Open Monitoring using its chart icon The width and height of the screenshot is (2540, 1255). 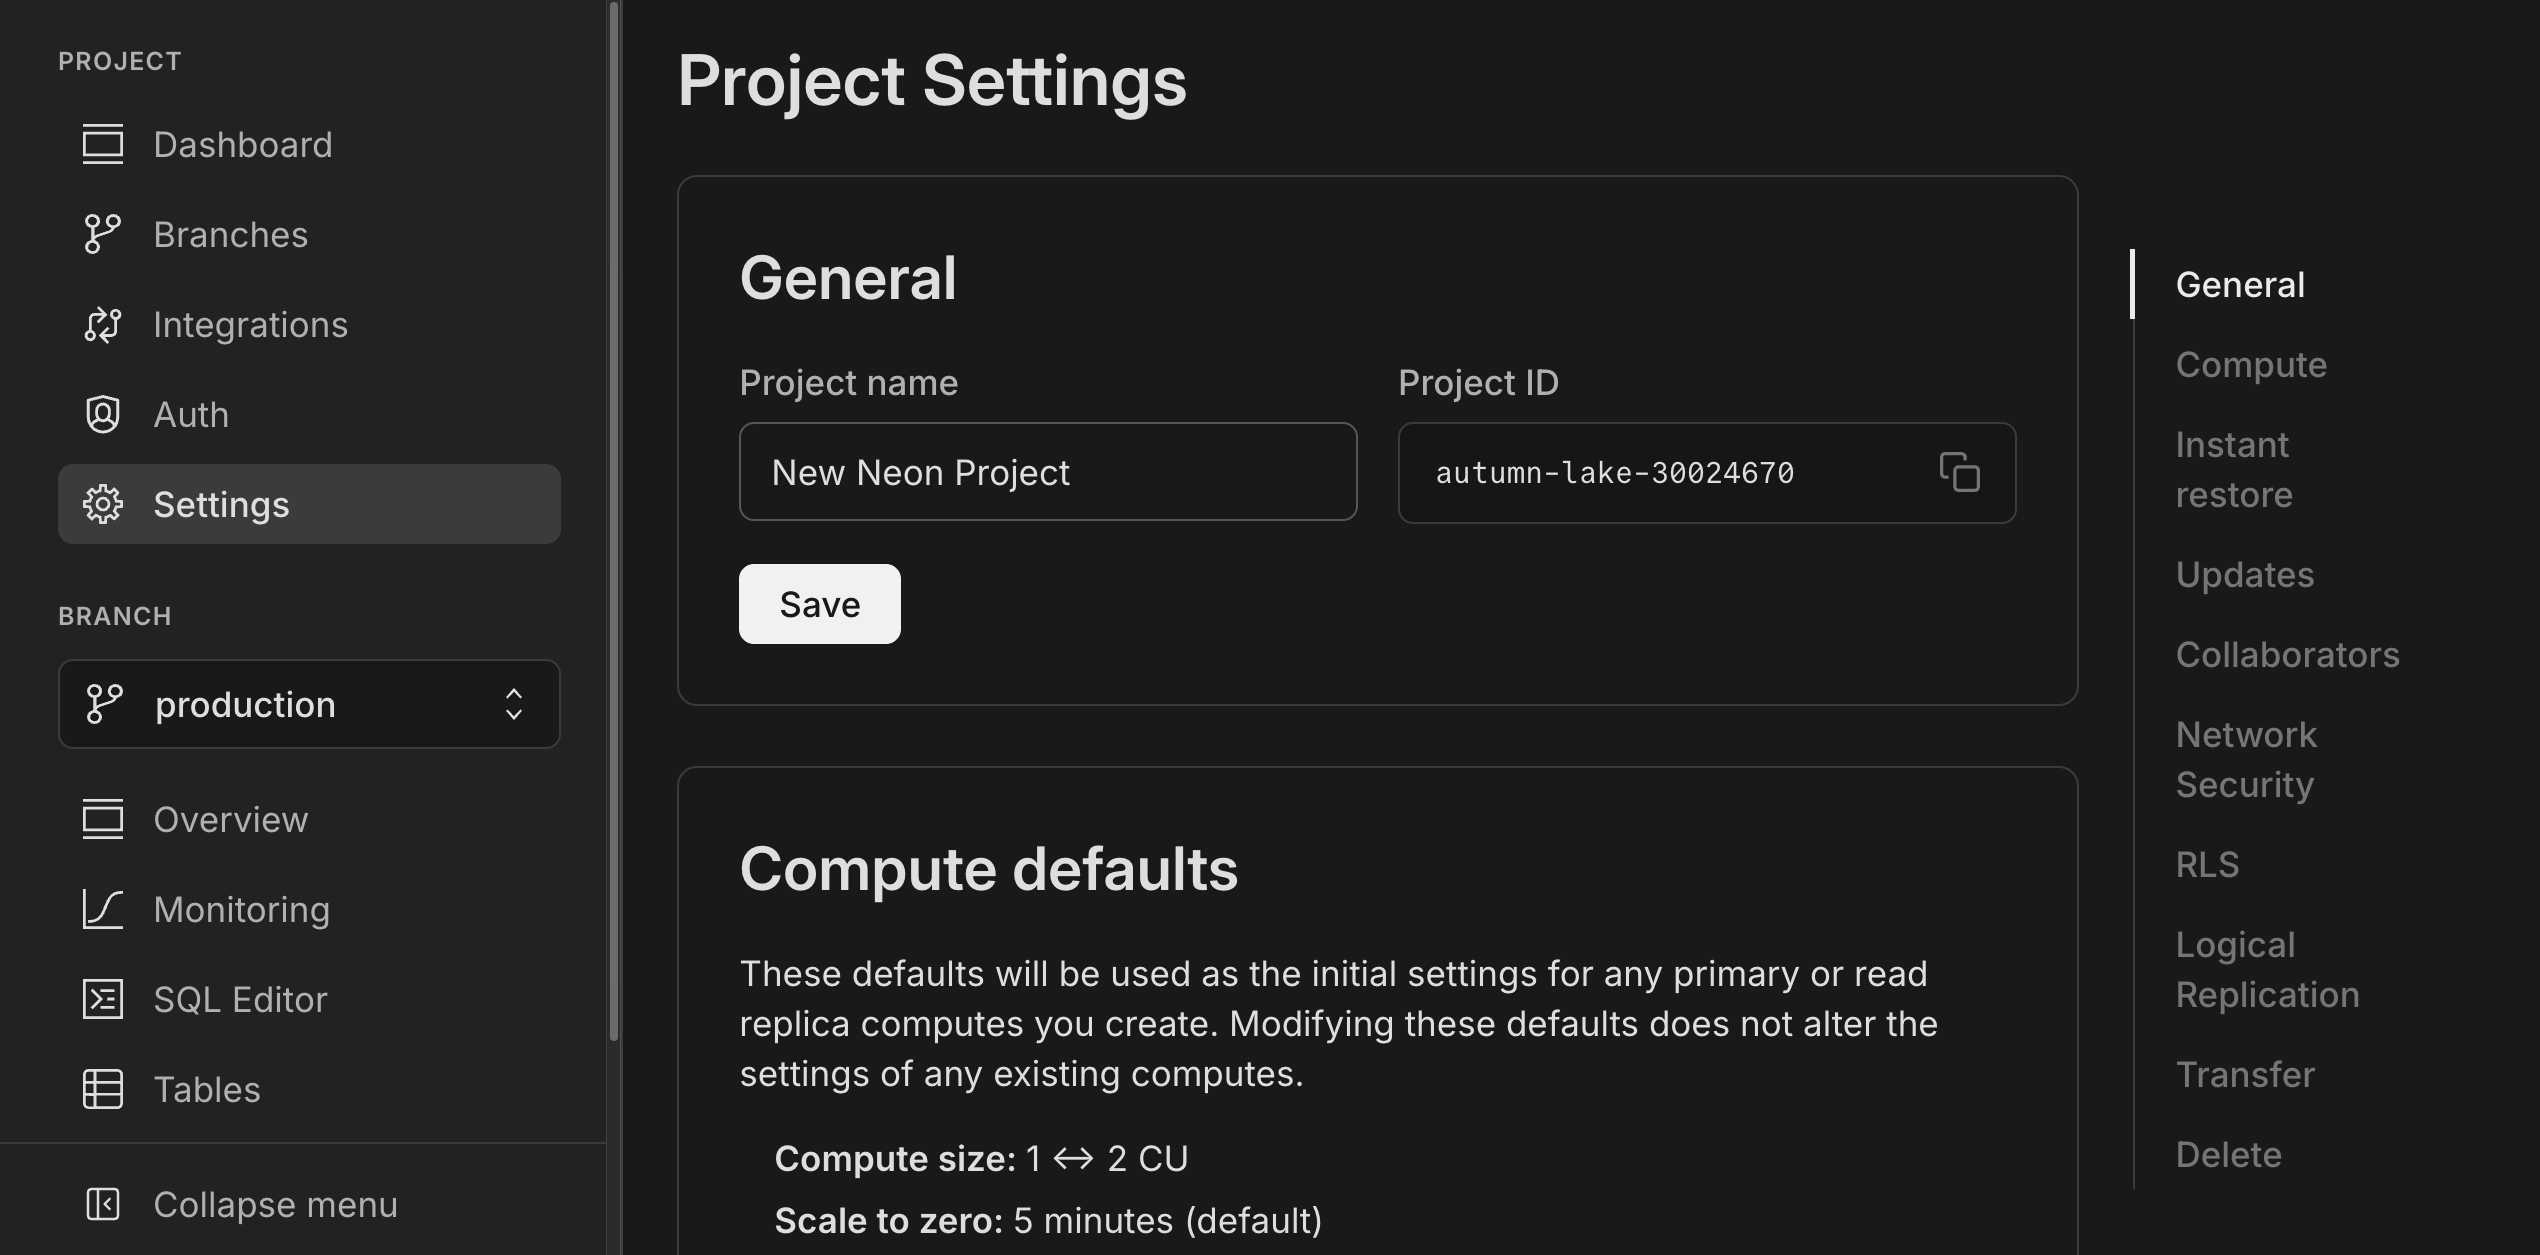pos(103,909)
